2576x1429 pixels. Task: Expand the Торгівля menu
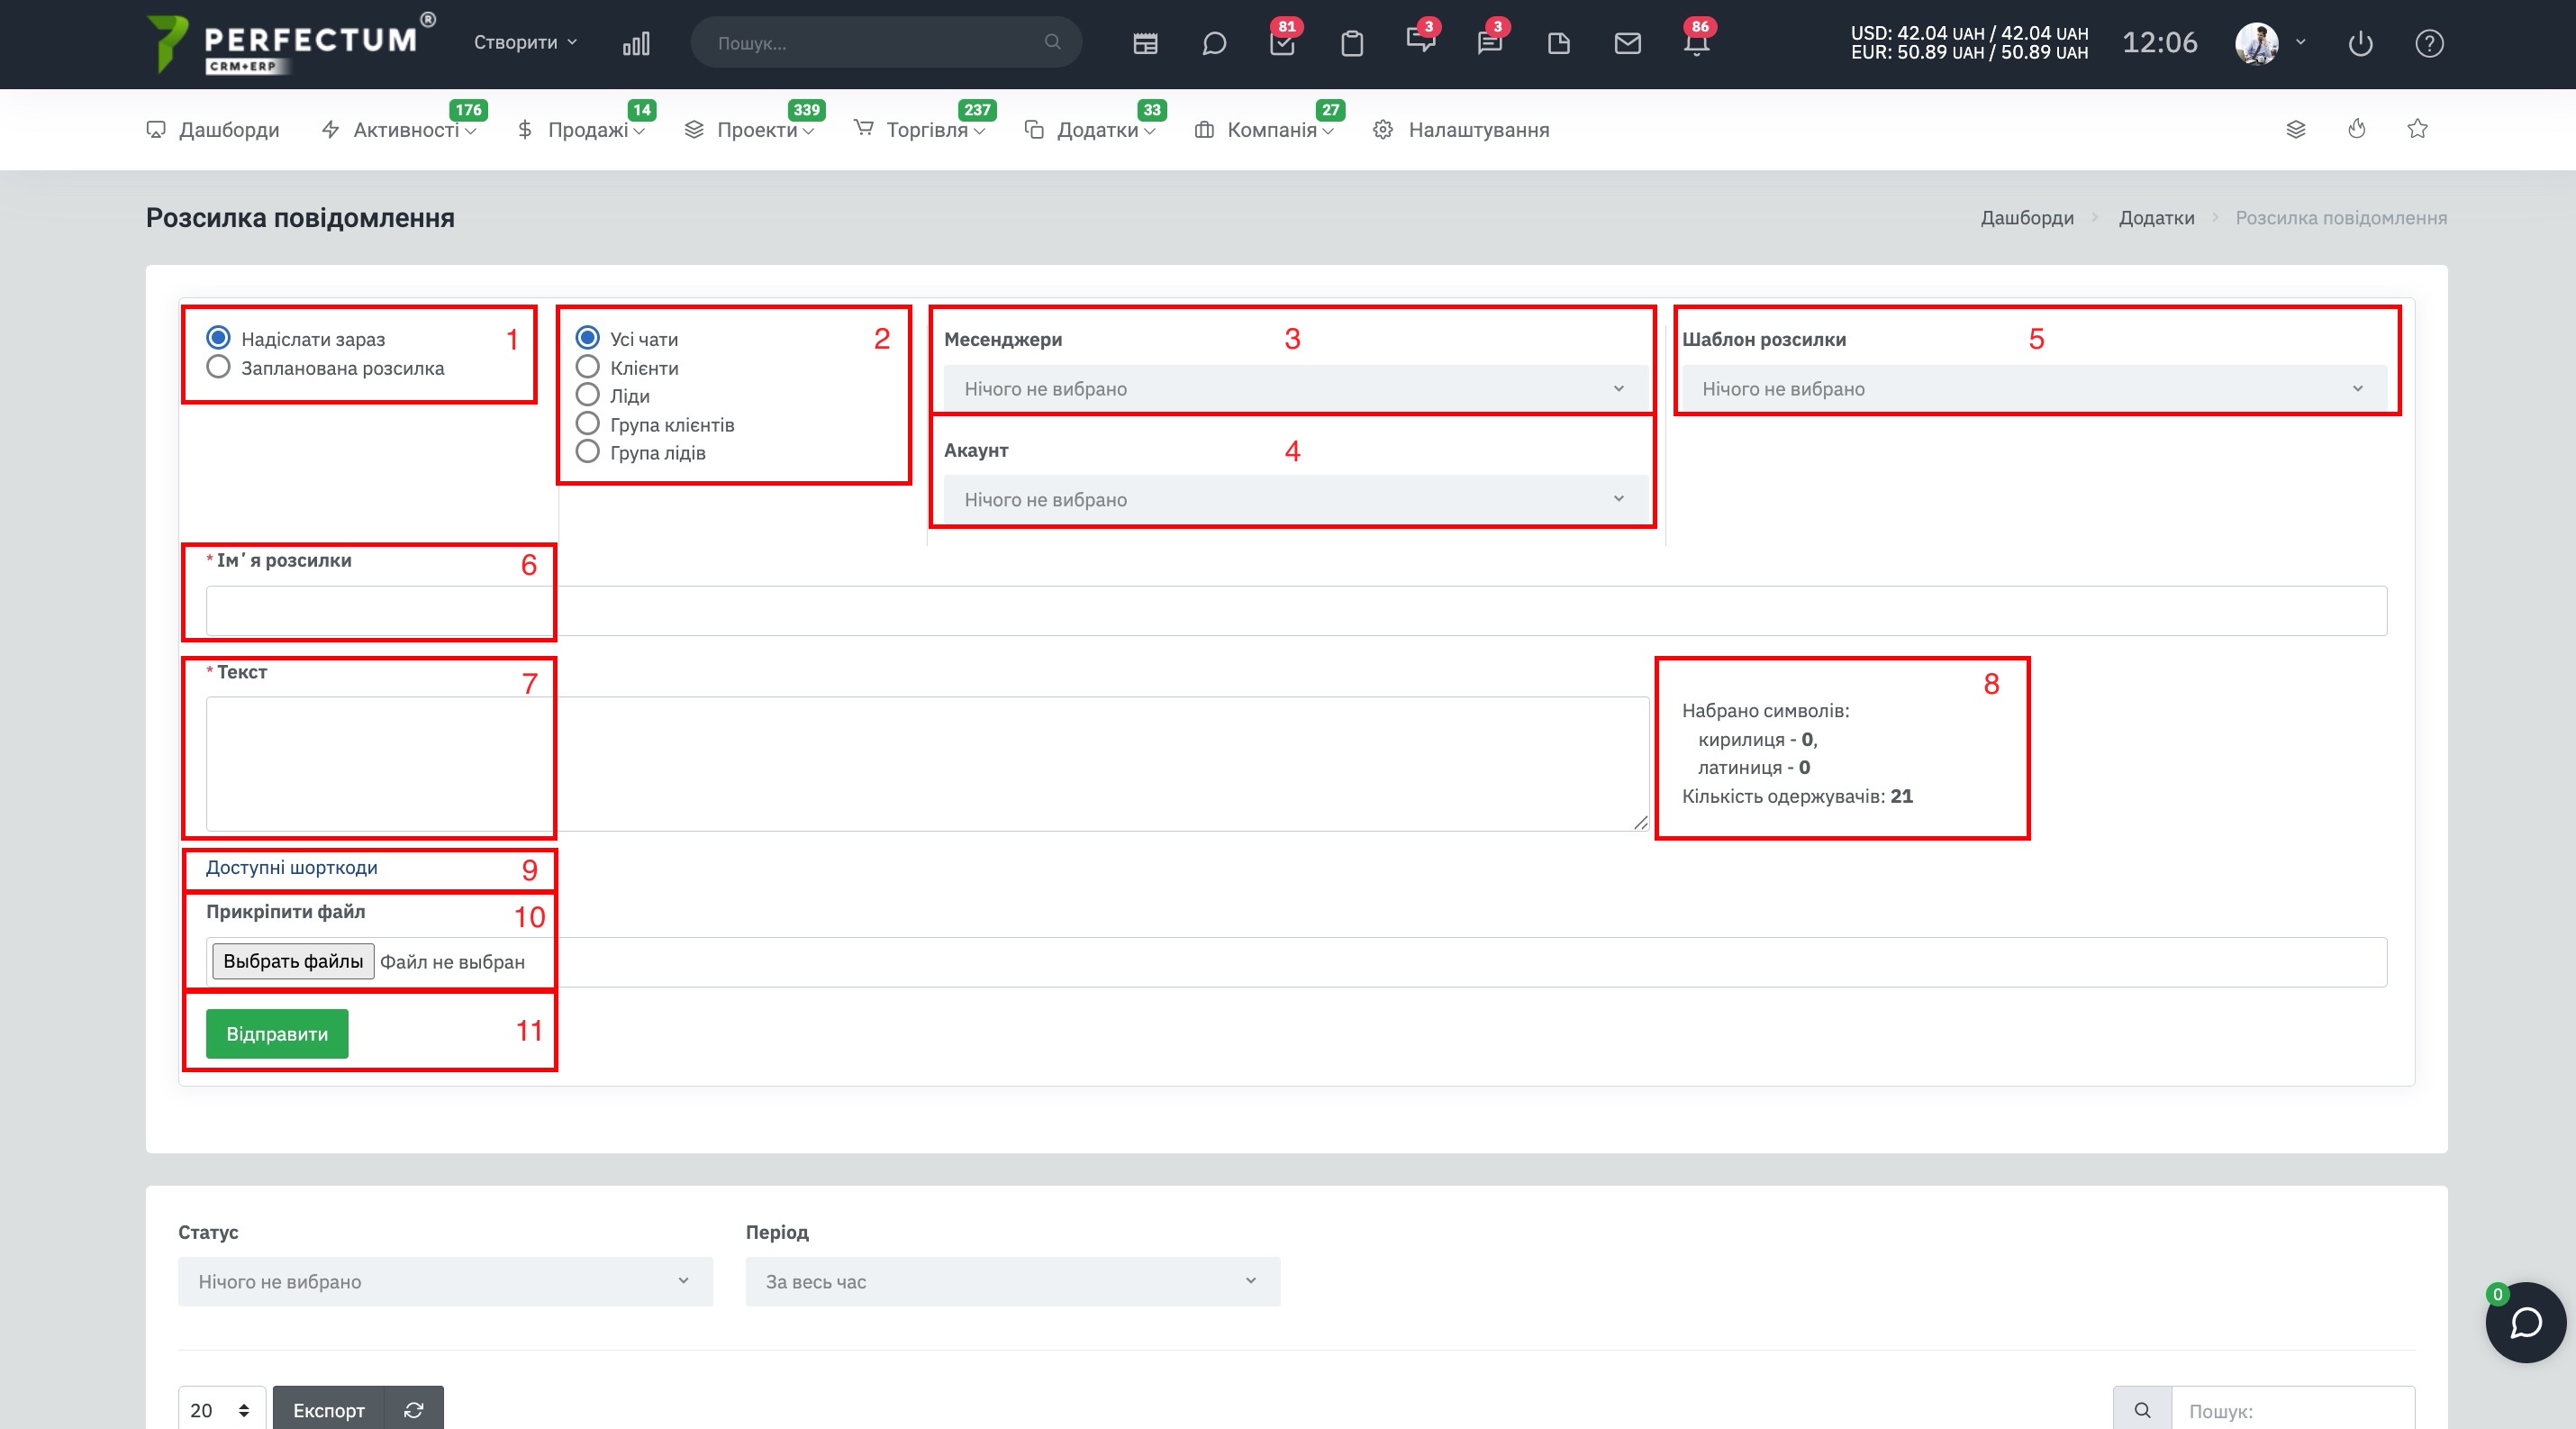(919, 130)
